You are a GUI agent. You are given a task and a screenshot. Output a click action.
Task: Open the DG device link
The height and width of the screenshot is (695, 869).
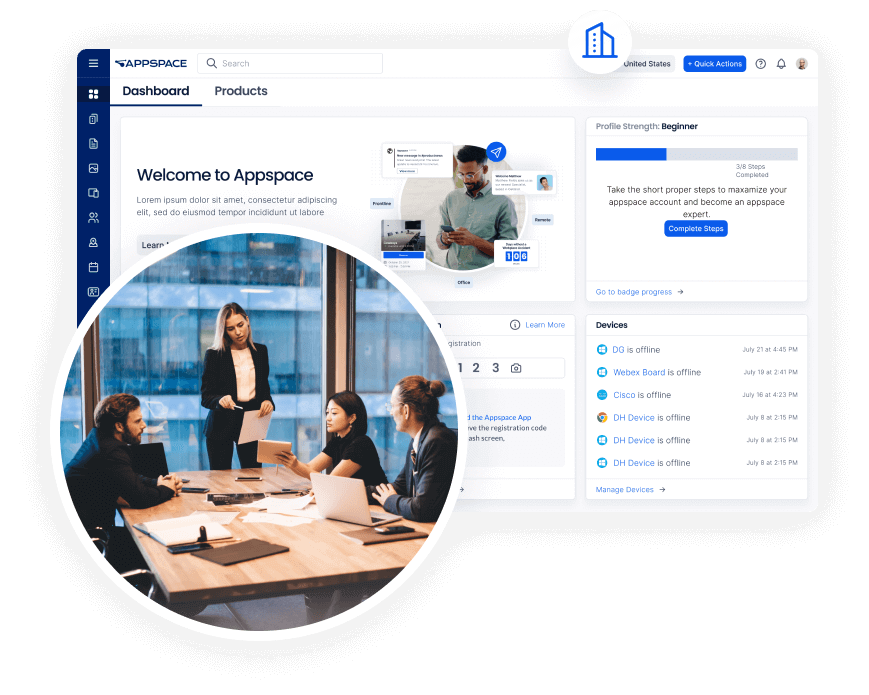click(x=618, y=350)
